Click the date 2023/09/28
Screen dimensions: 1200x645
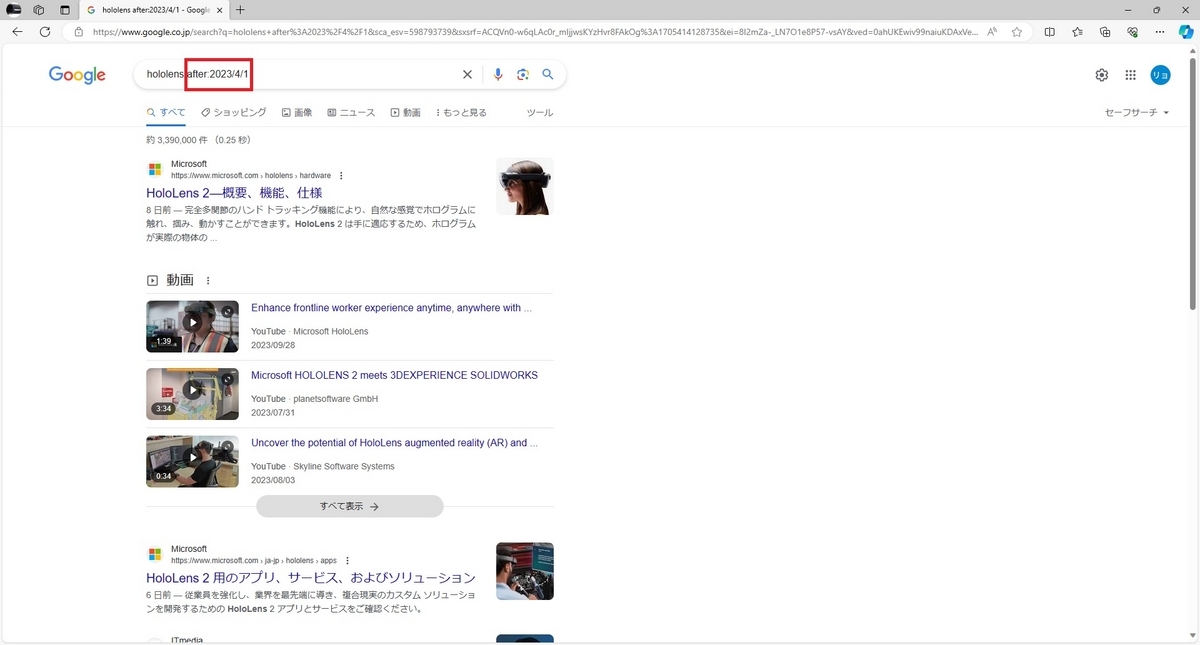coord(273,345)
